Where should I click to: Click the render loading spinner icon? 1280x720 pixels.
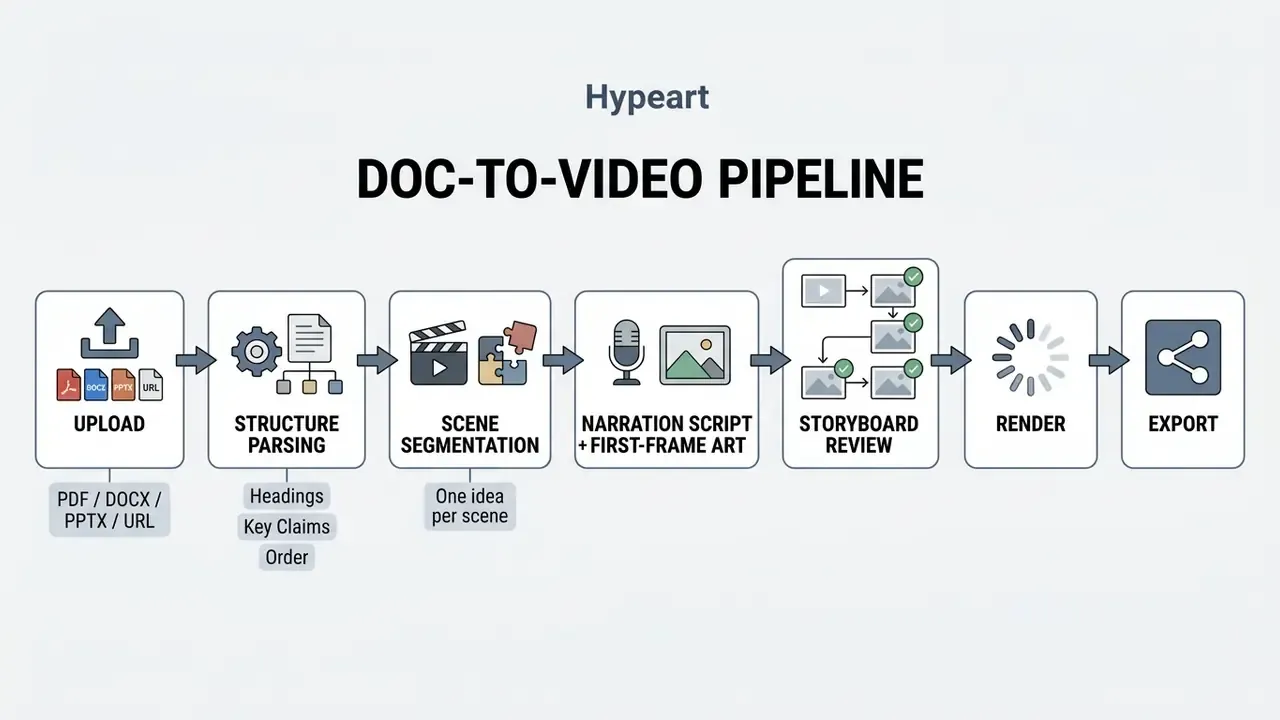tap(1030, 357)
